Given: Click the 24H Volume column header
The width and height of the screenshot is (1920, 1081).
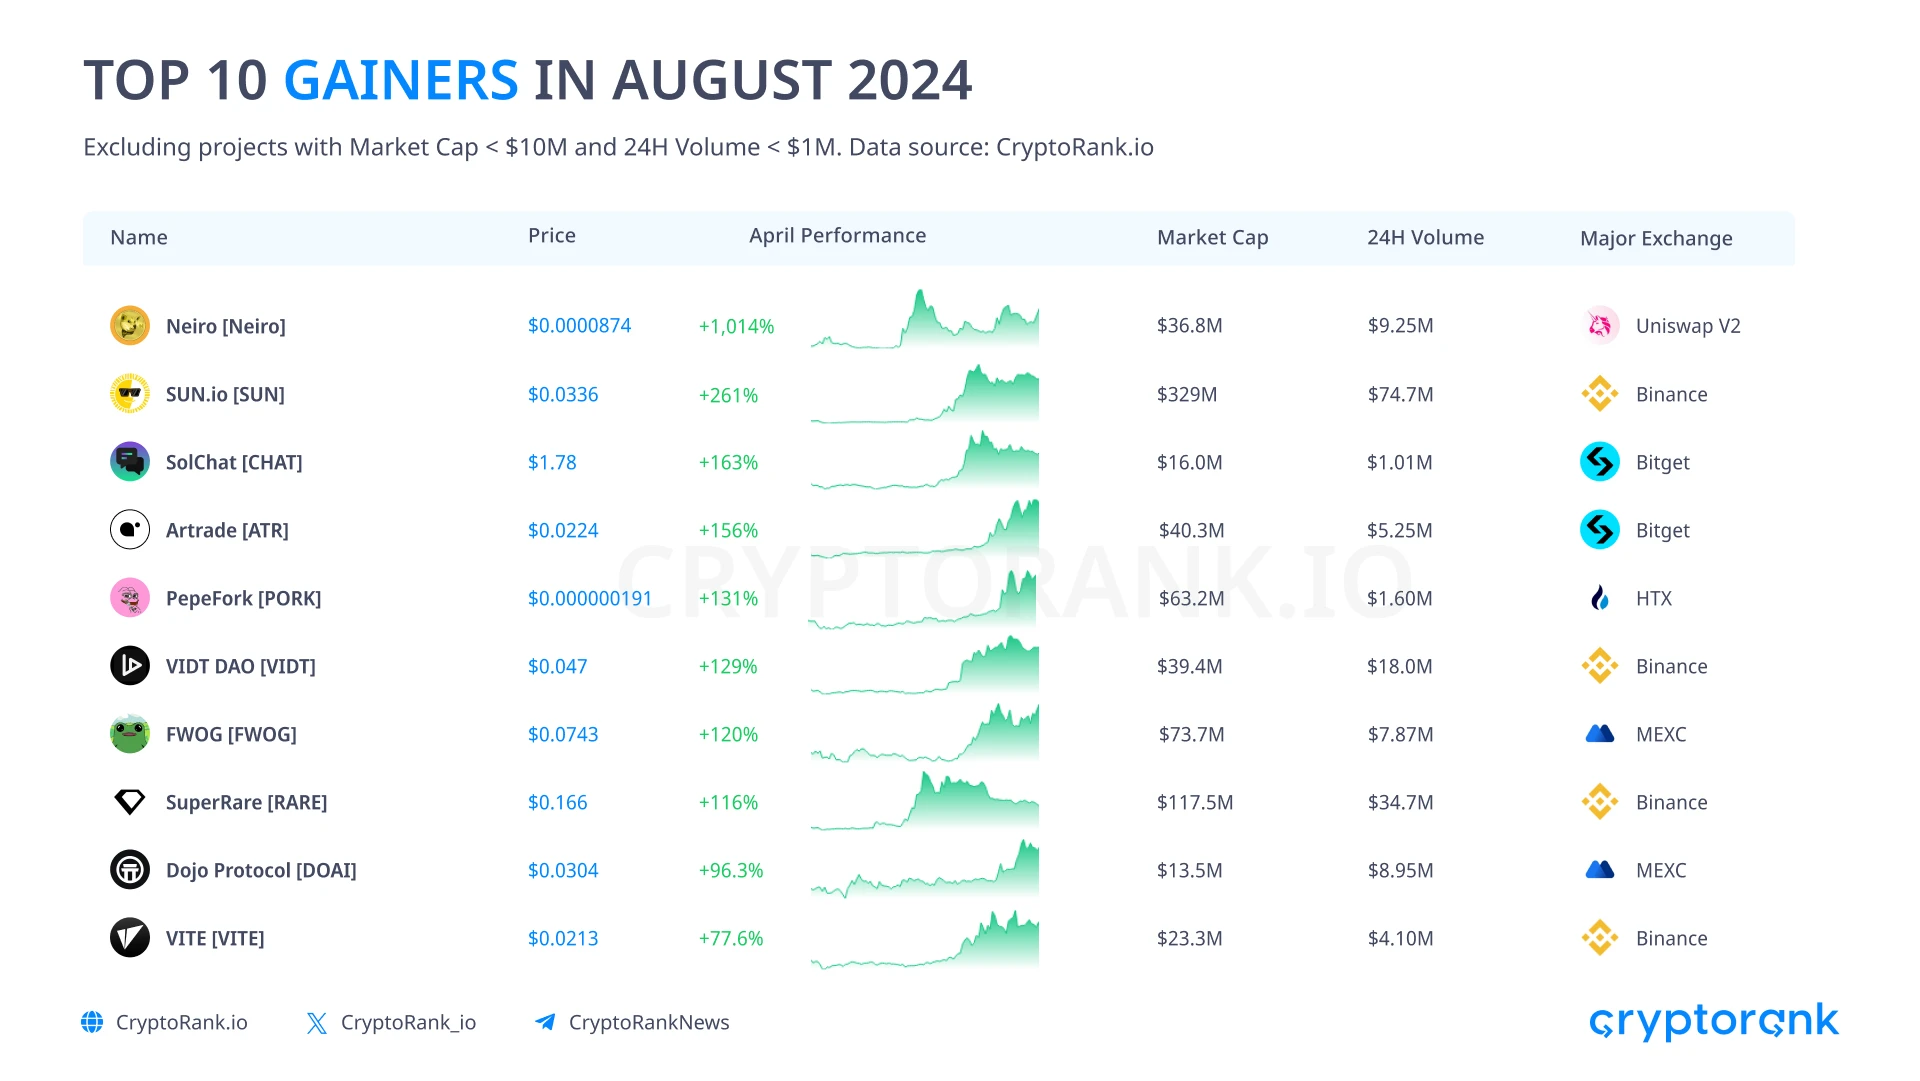Looking at the screenshot, I should click(1426, 237).
